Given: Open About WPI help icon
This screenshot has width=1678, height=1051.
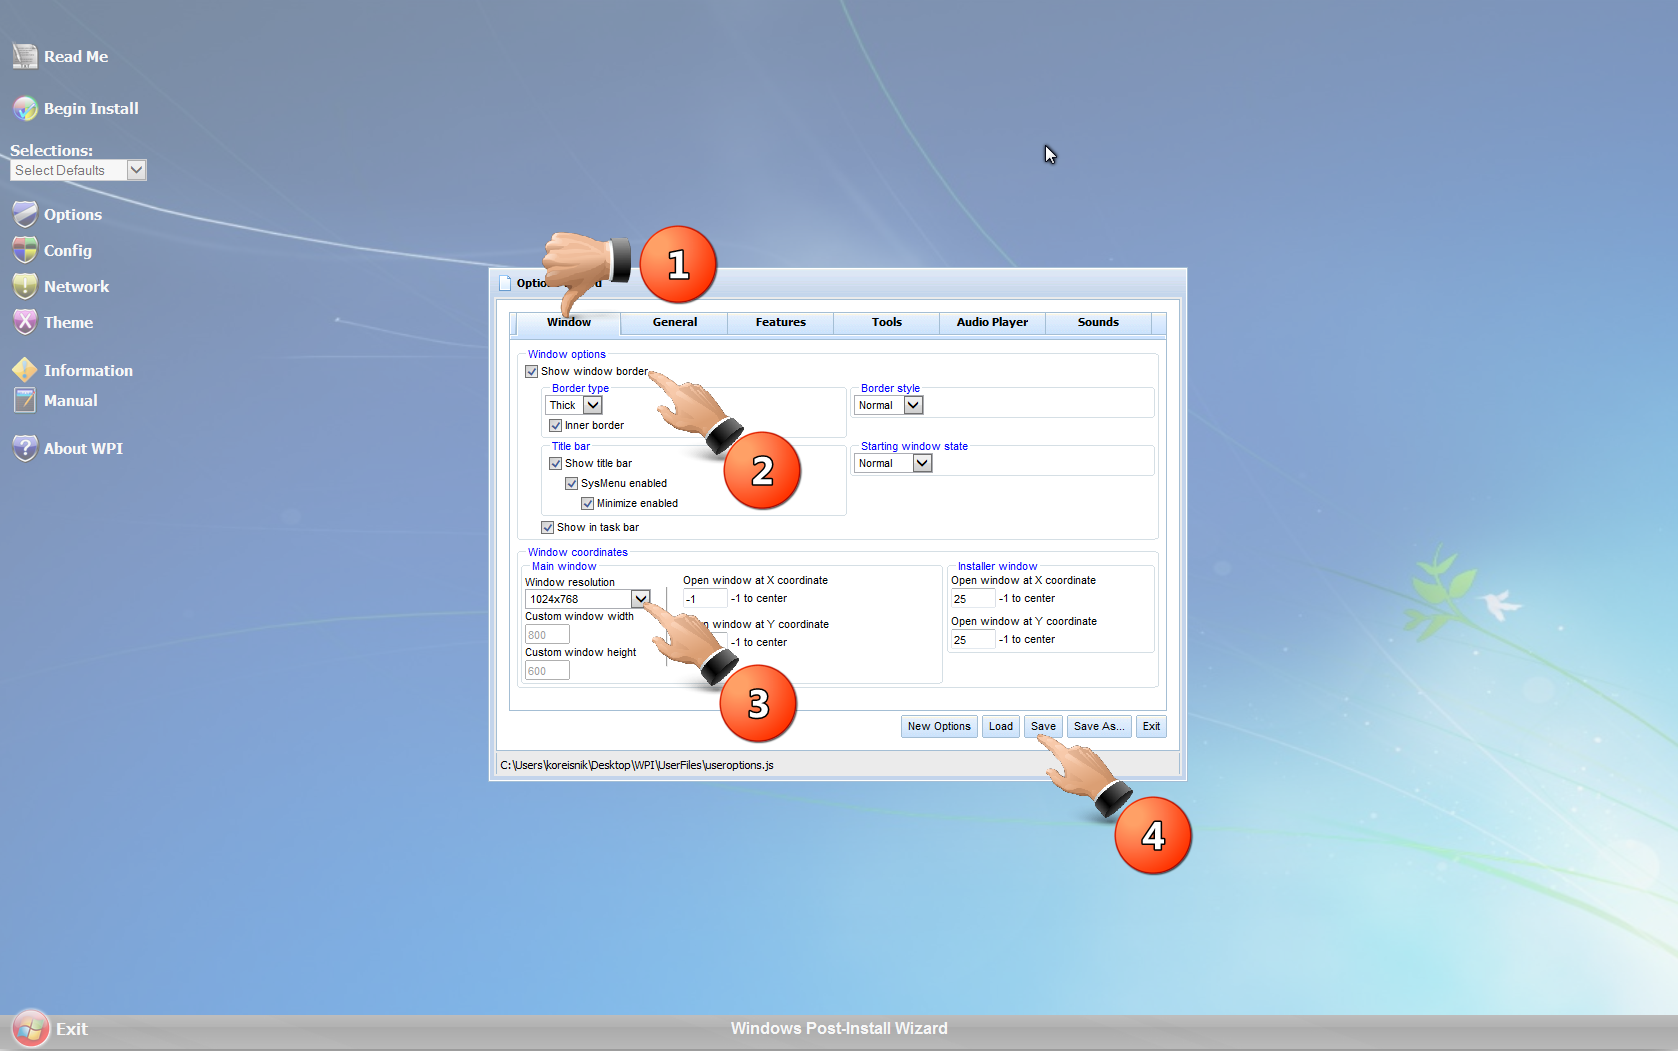Looking at the screenshot, I should coord(25,448).
